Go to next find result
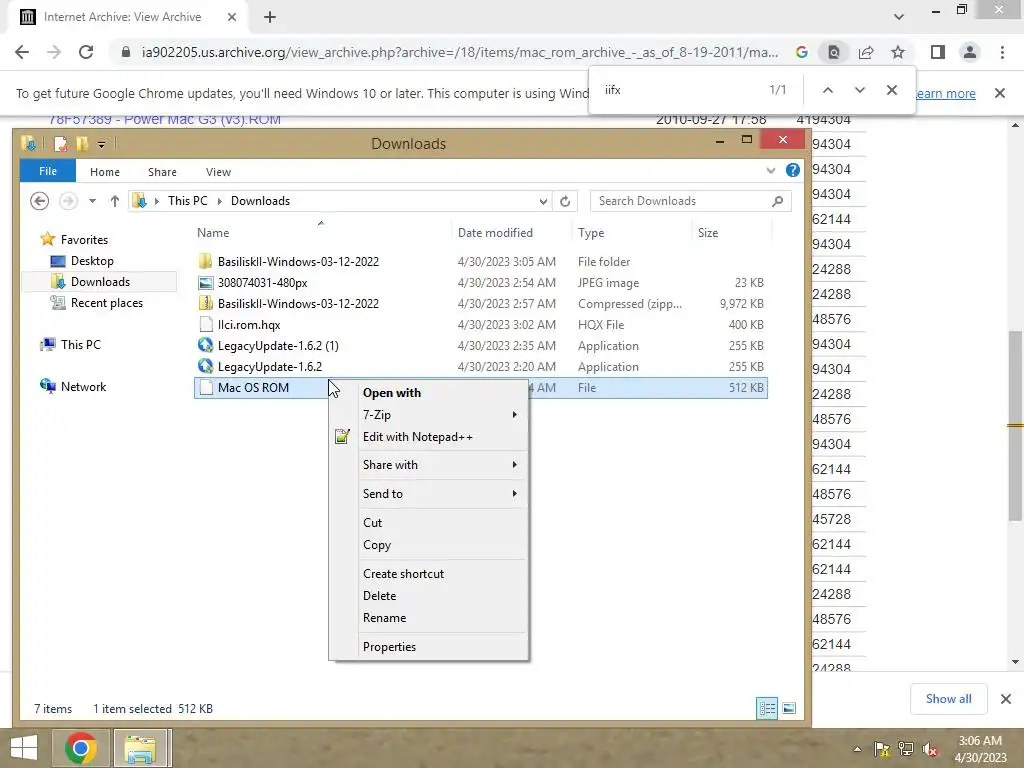1024x768 pixels. pyautogui.click(x=859, y=90)
